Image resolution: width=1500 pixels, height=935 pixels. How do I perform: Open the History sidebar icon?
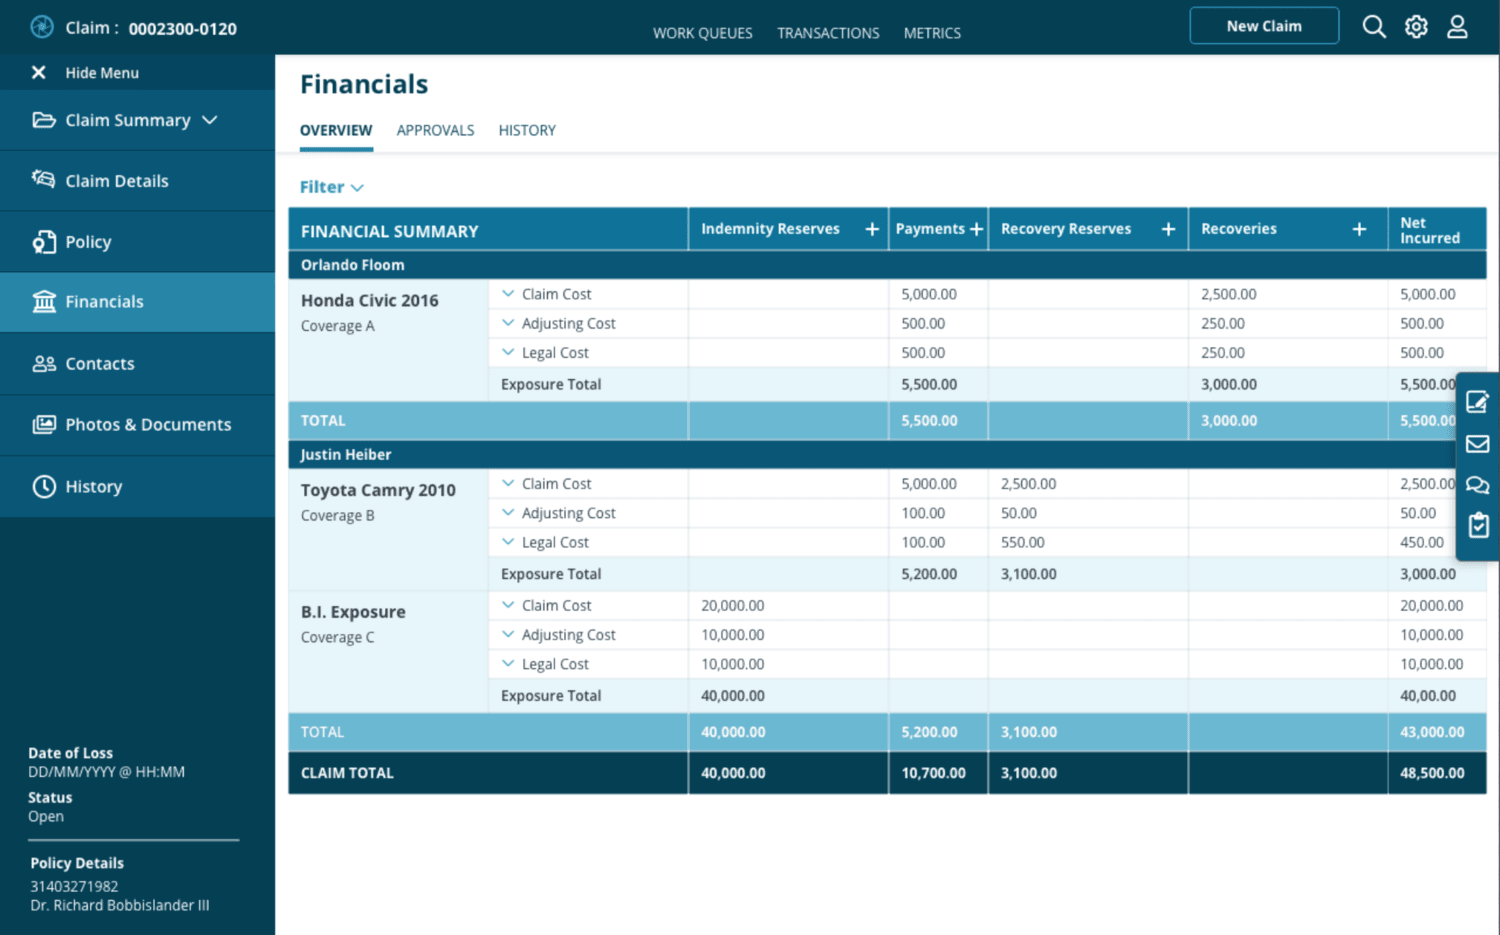[x=44, y=486]
